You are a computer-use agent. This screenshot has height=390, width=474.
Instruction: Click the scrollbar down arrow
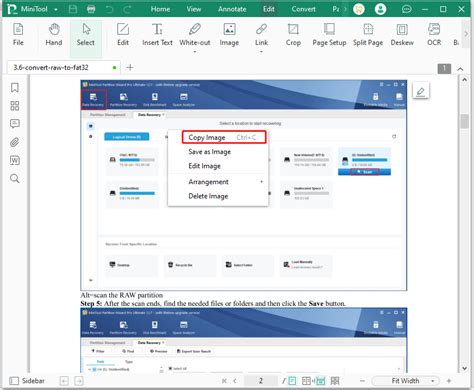(x=465, y=368)
